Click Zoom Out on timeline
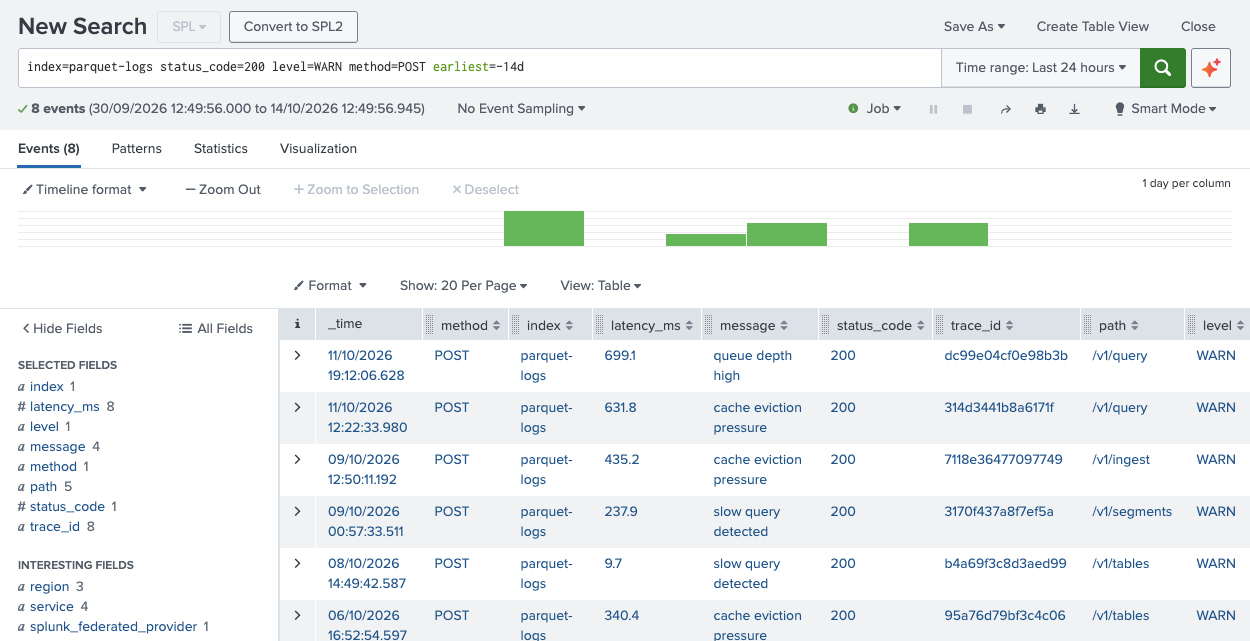Image resolution: width=1250 pixels, height=641 pixels. (223, 189)
